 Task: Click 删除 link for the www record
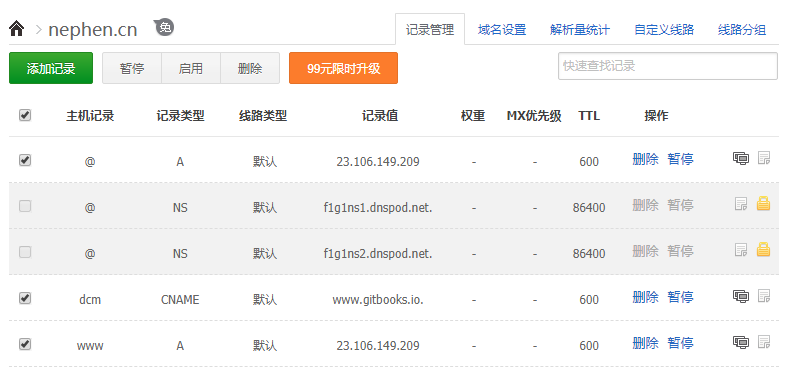645,343
